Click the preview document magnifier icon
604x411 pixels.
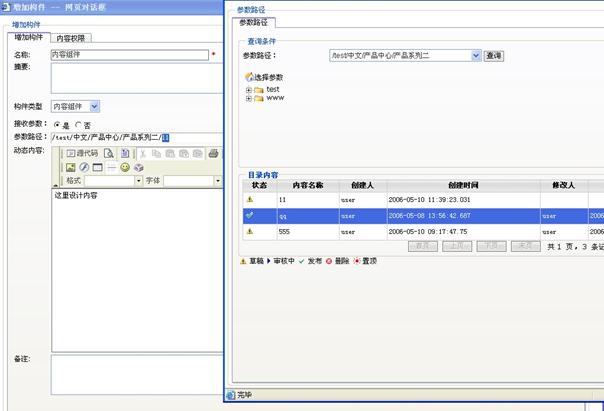coord(109,153)
